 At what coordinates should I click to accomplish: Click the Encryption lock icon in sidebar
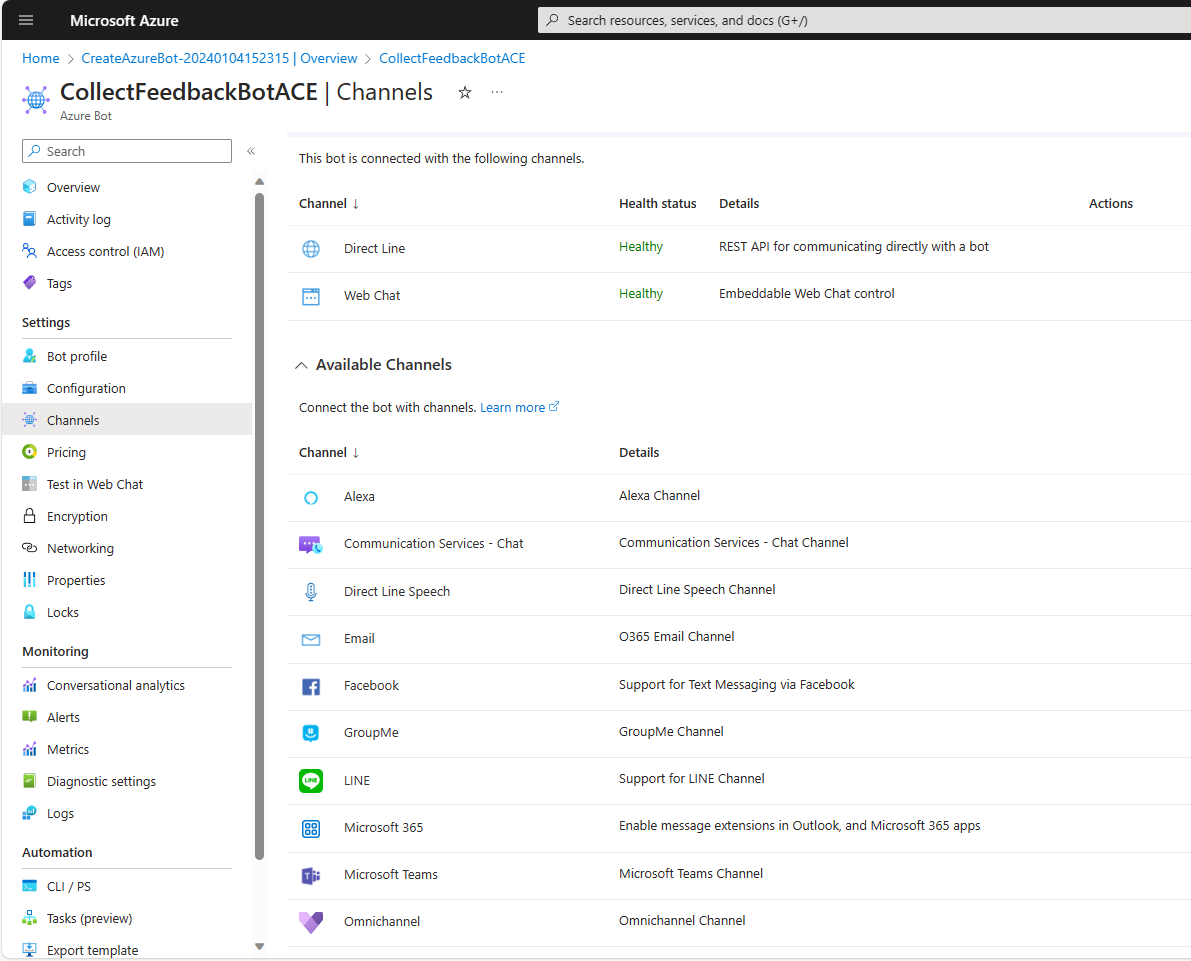30,516
